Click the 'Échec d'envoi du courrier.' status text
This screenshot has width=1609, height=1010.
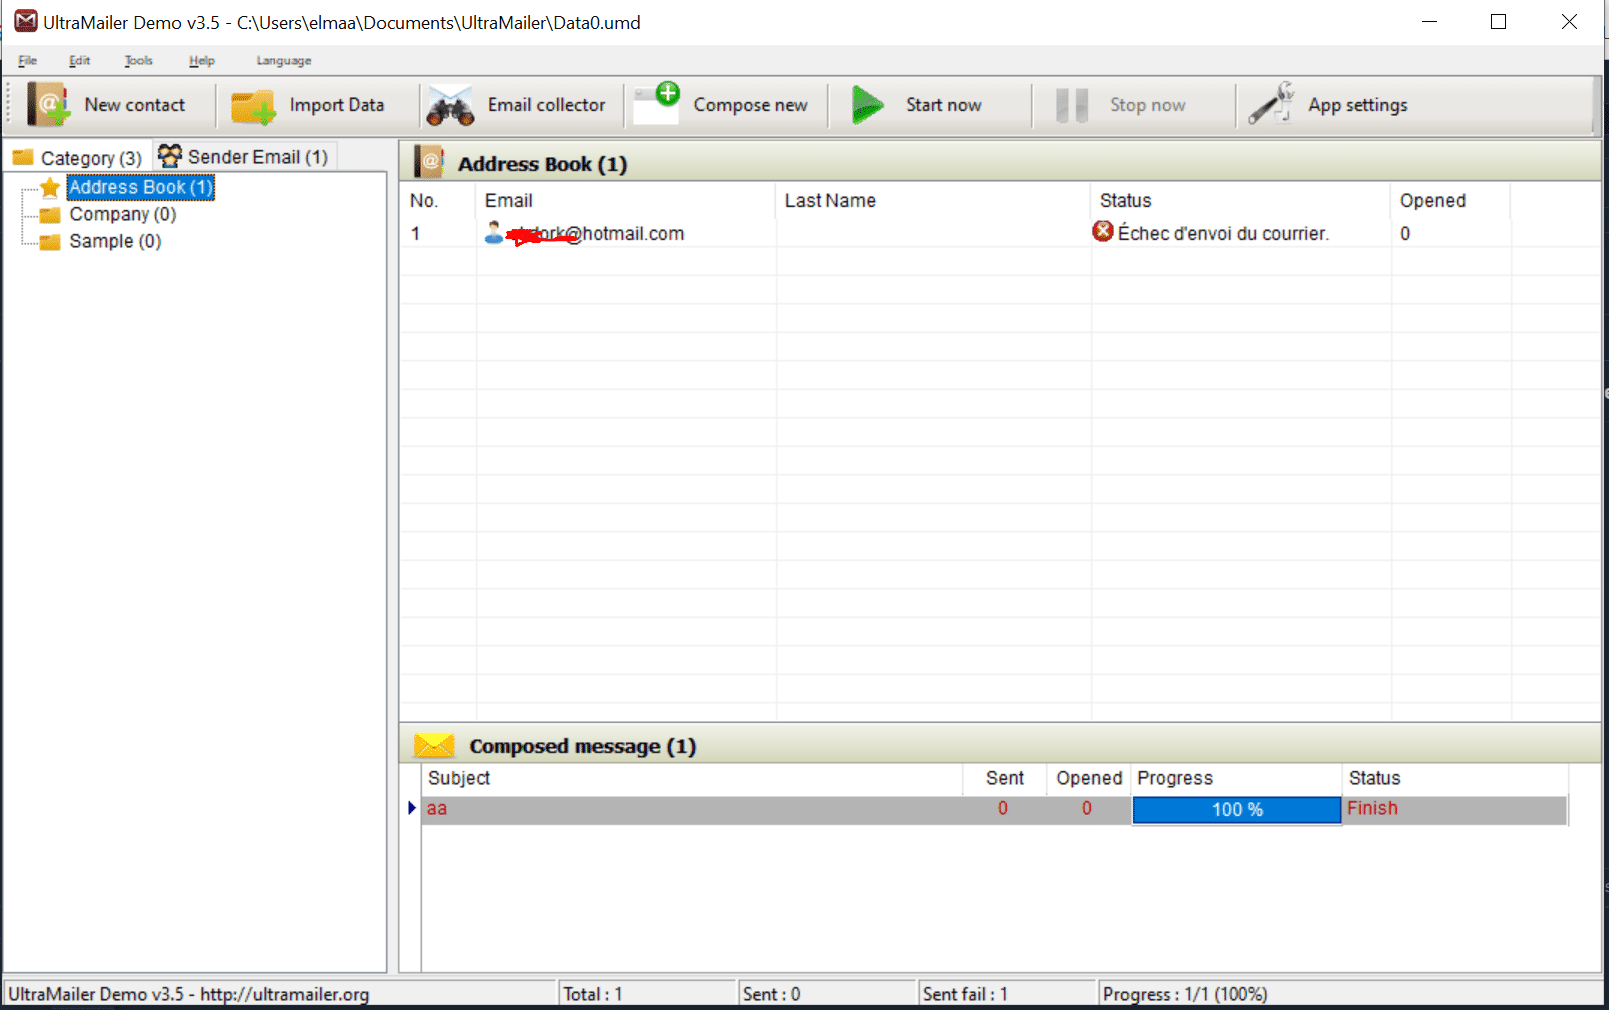coord(1223,233)
